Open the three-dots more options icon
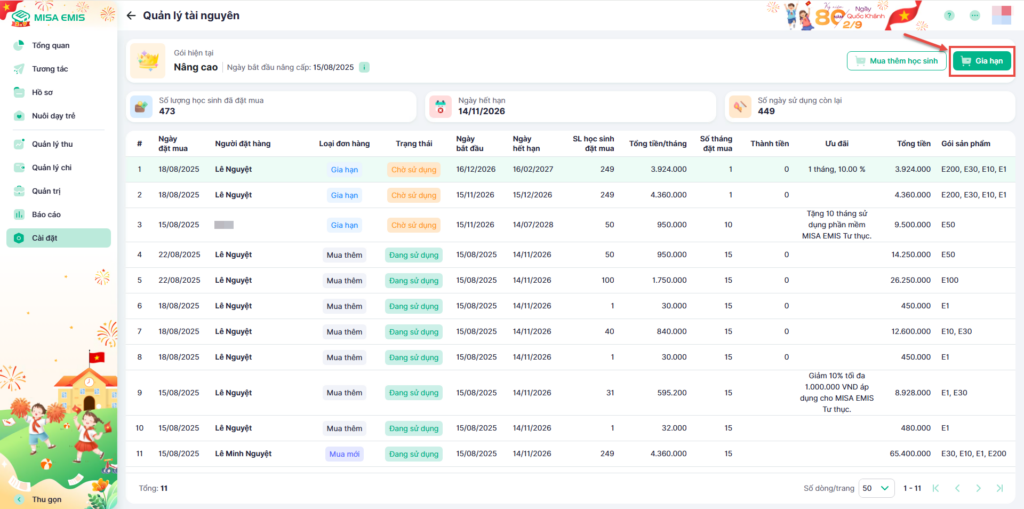The height and width of the screenshot is (509, 1024). pos(974,16)
